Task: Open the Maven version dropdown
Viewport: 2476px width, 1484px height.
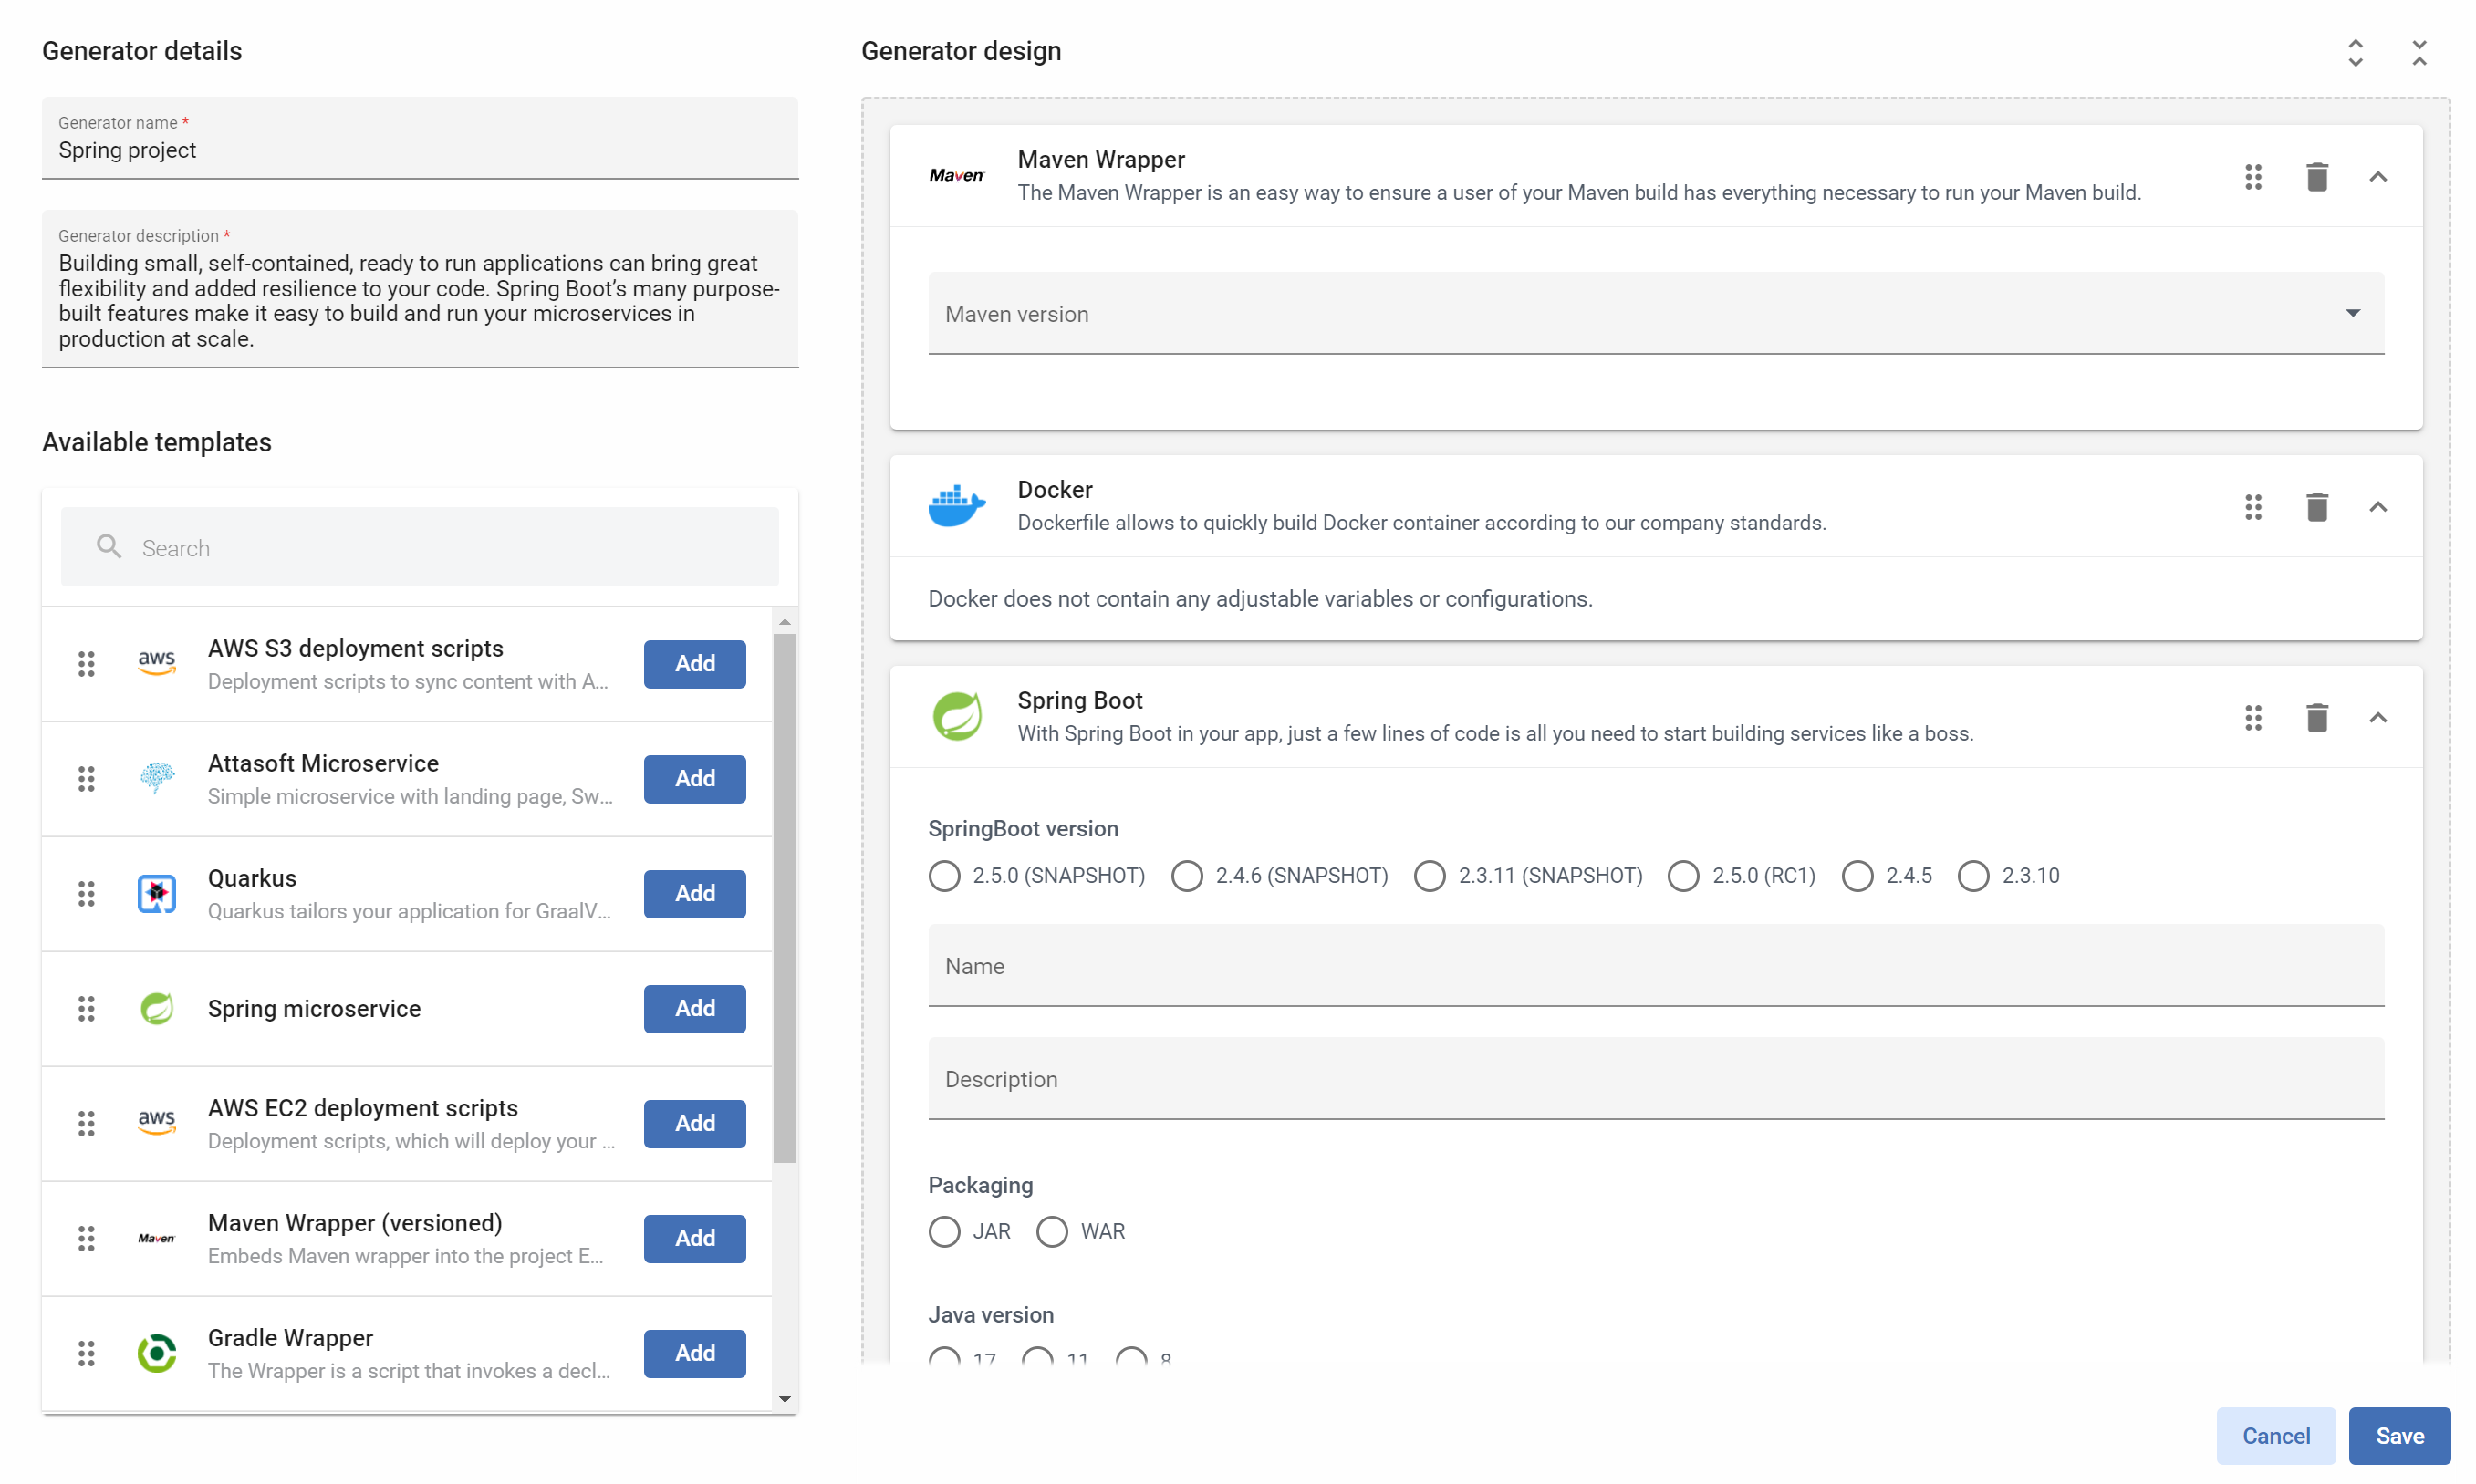Action: pyautogui.click(x=1655, y=313)
